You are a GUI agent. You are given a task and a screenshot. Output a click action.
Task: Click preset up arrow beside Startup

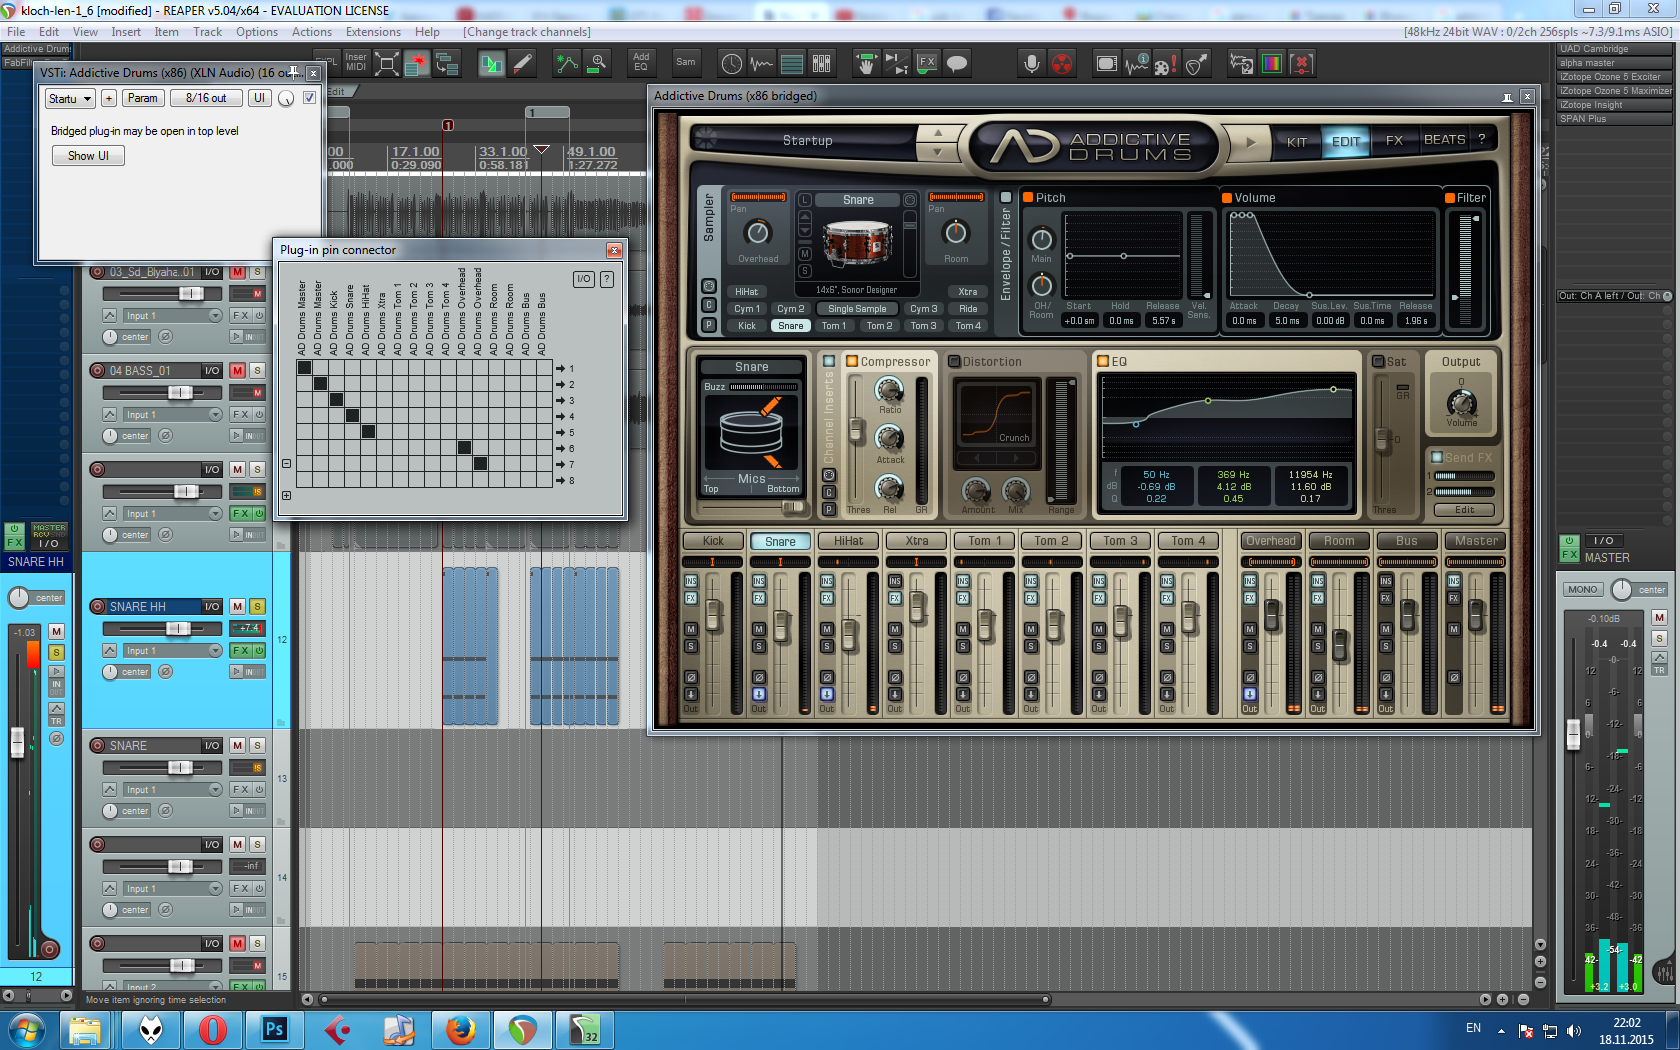(x=937, y=132)
